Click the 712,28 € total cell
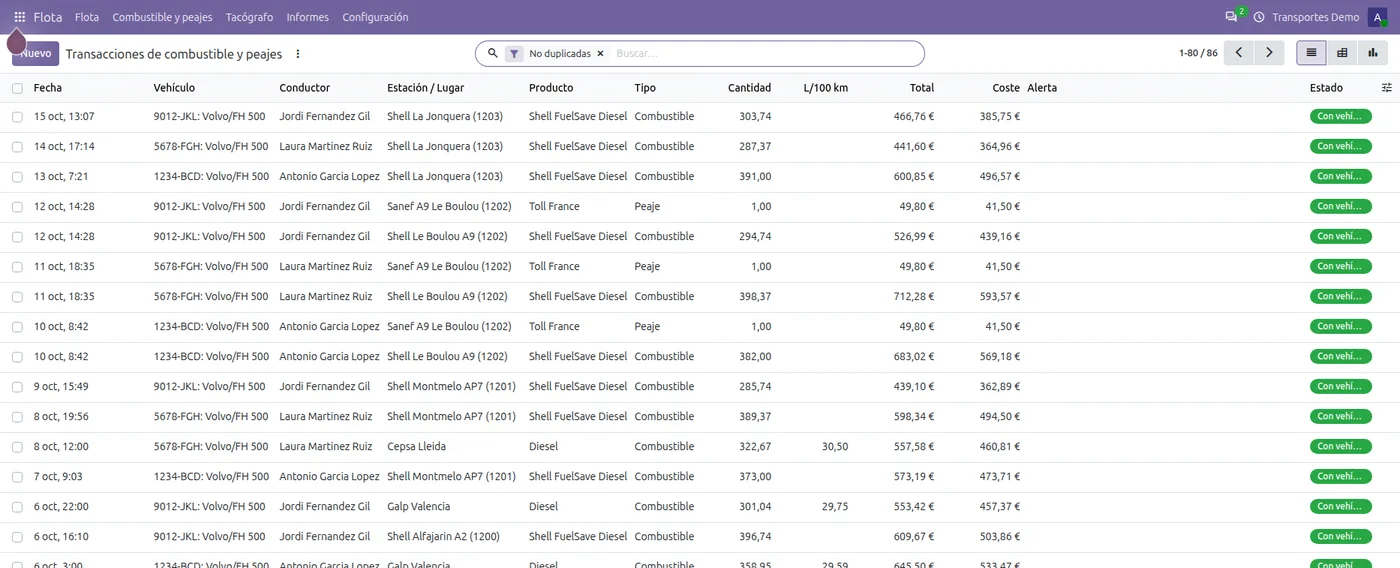 [x=914, y=297]
